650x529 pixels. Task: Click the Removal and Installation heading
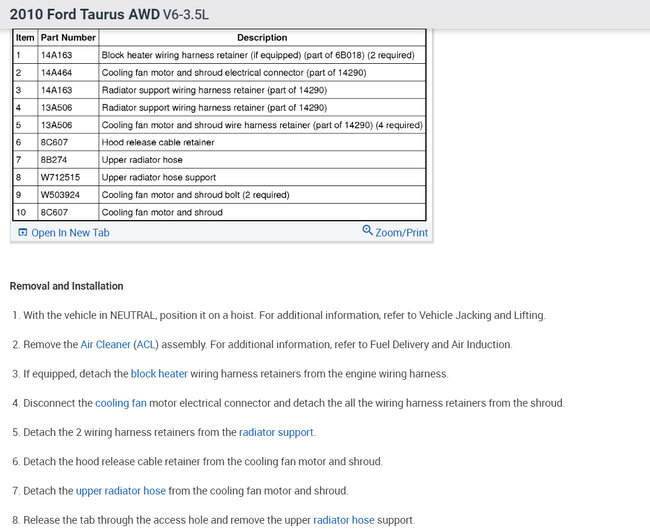(66, 286)
